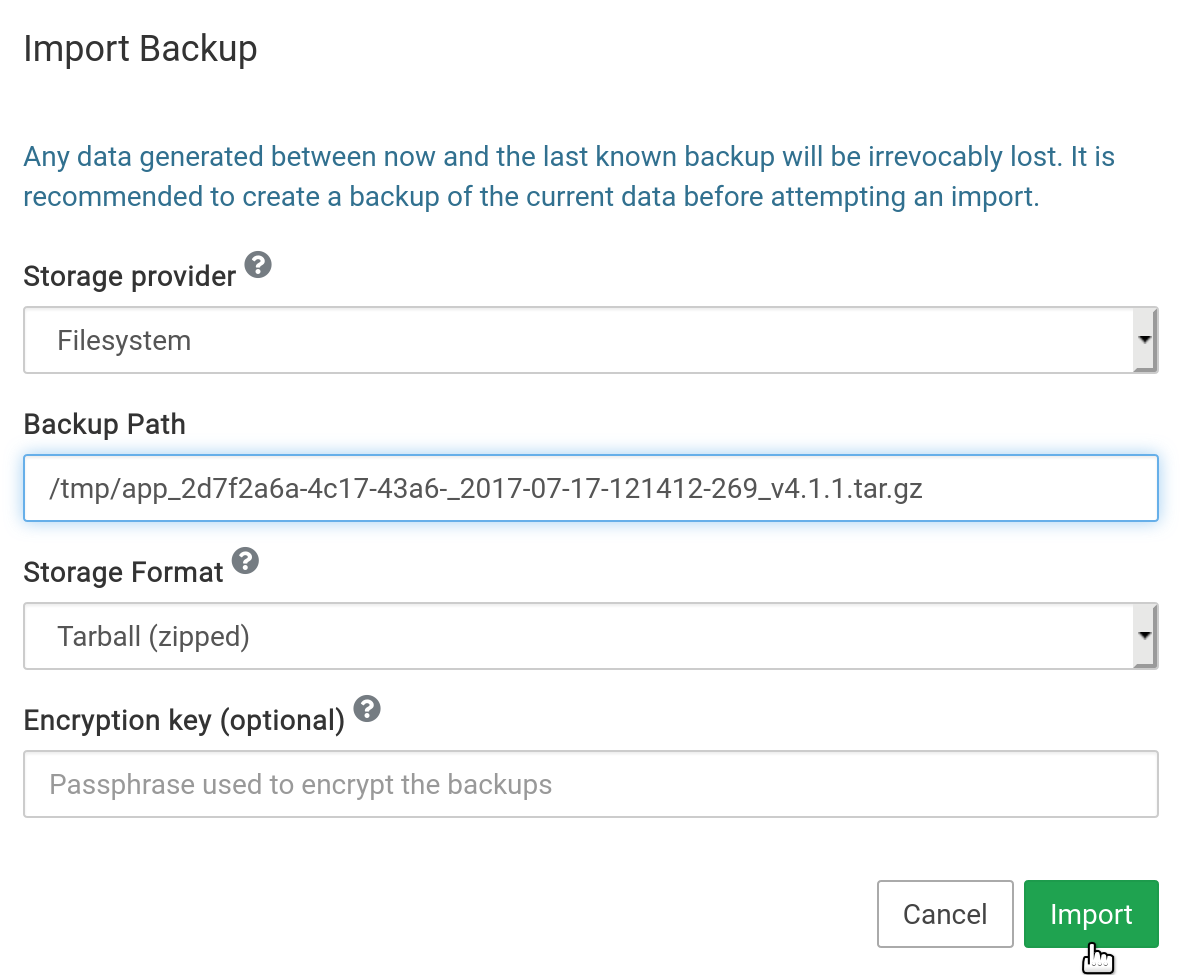Click the passphrase placeholder text
This screenshot has width=1183, height=975.
[300, 784]
